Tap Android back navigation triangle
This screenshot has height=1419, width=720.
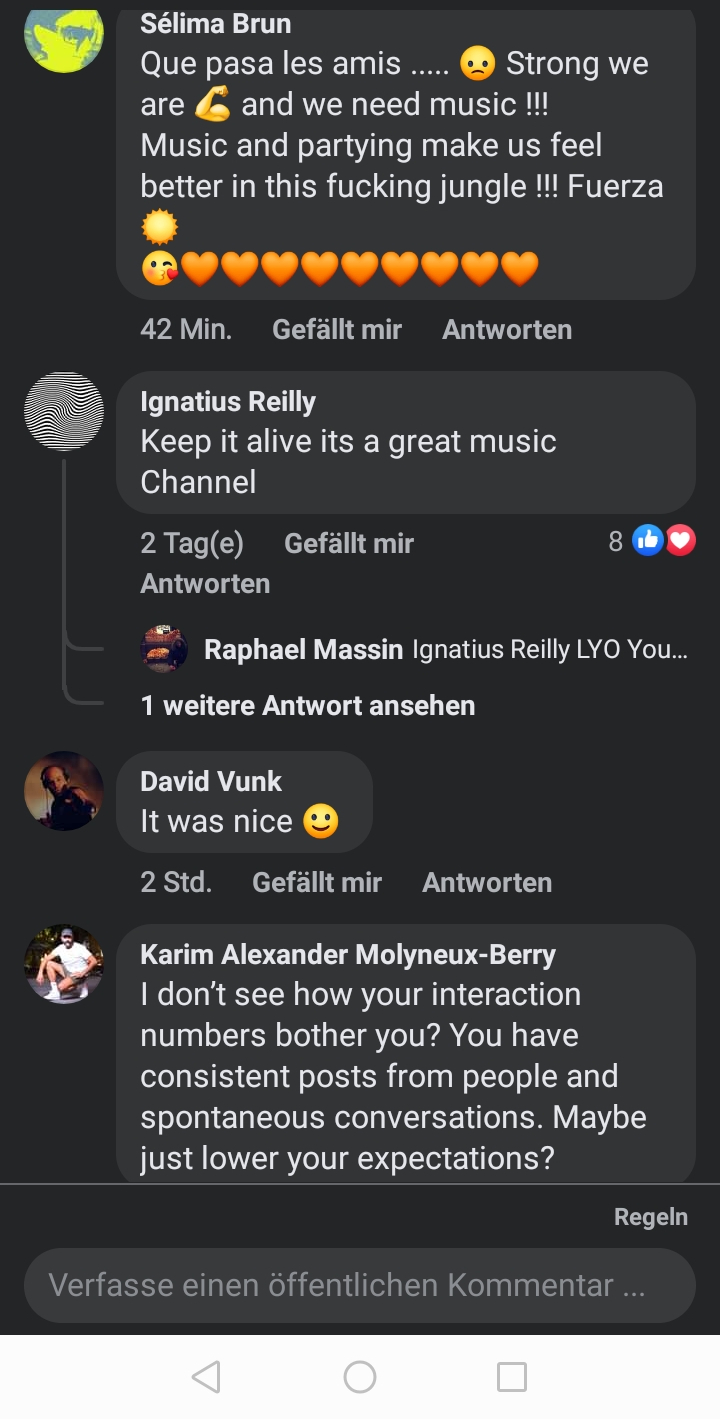tap(206, 1377)
